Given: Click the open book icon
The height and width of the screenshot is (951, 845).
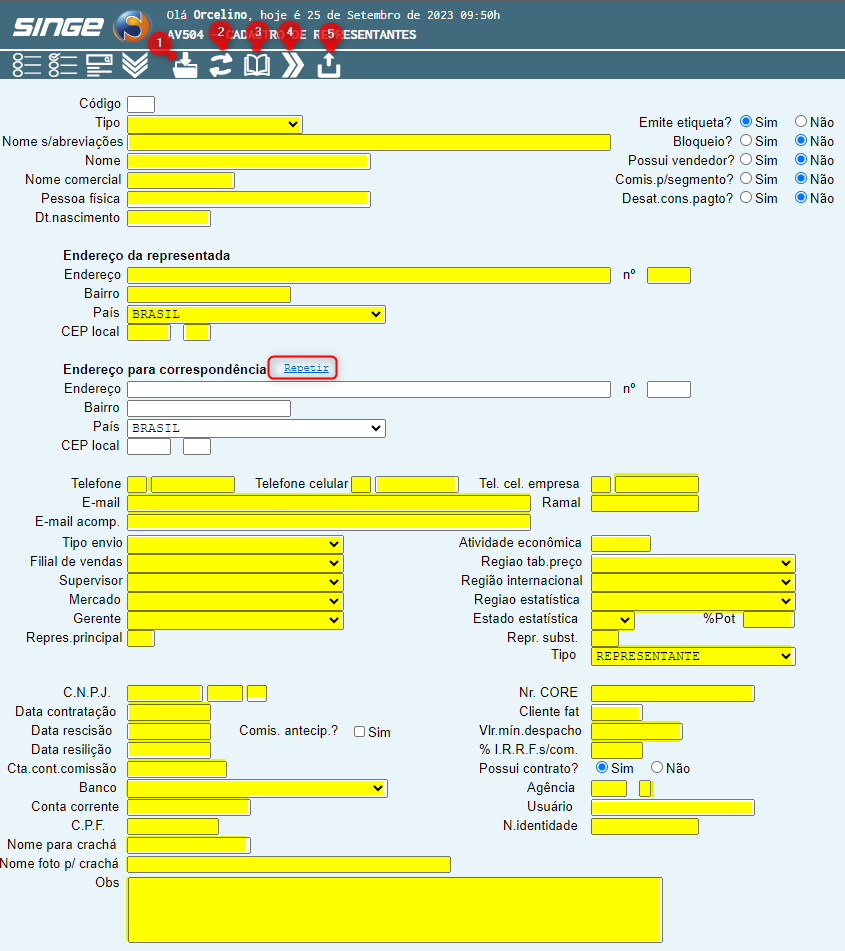Looking at the screenshot, I should tap(257, 66).
